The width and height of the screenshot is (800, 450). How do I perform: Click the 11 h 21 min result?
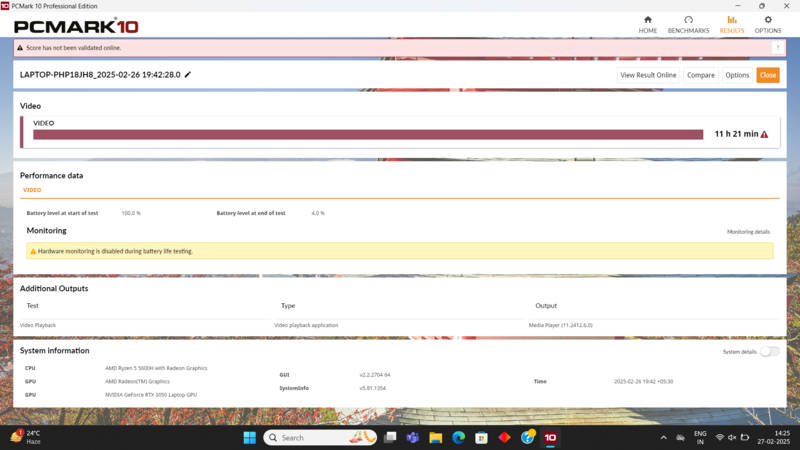click(736, 134)
